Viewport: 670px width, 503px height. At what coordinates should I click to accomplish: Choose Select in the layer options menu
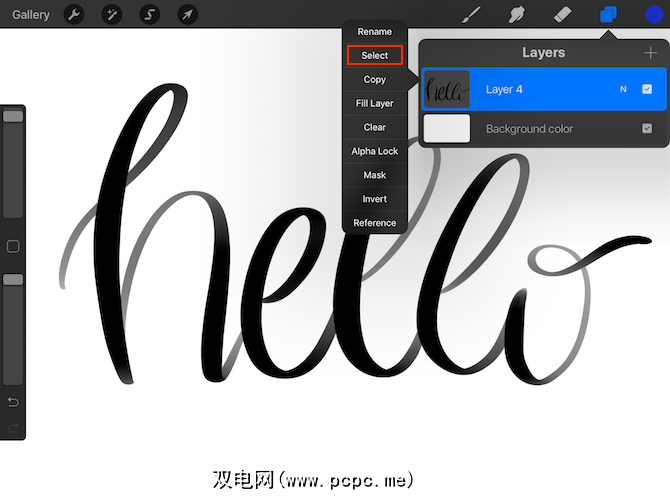point(375,56)
